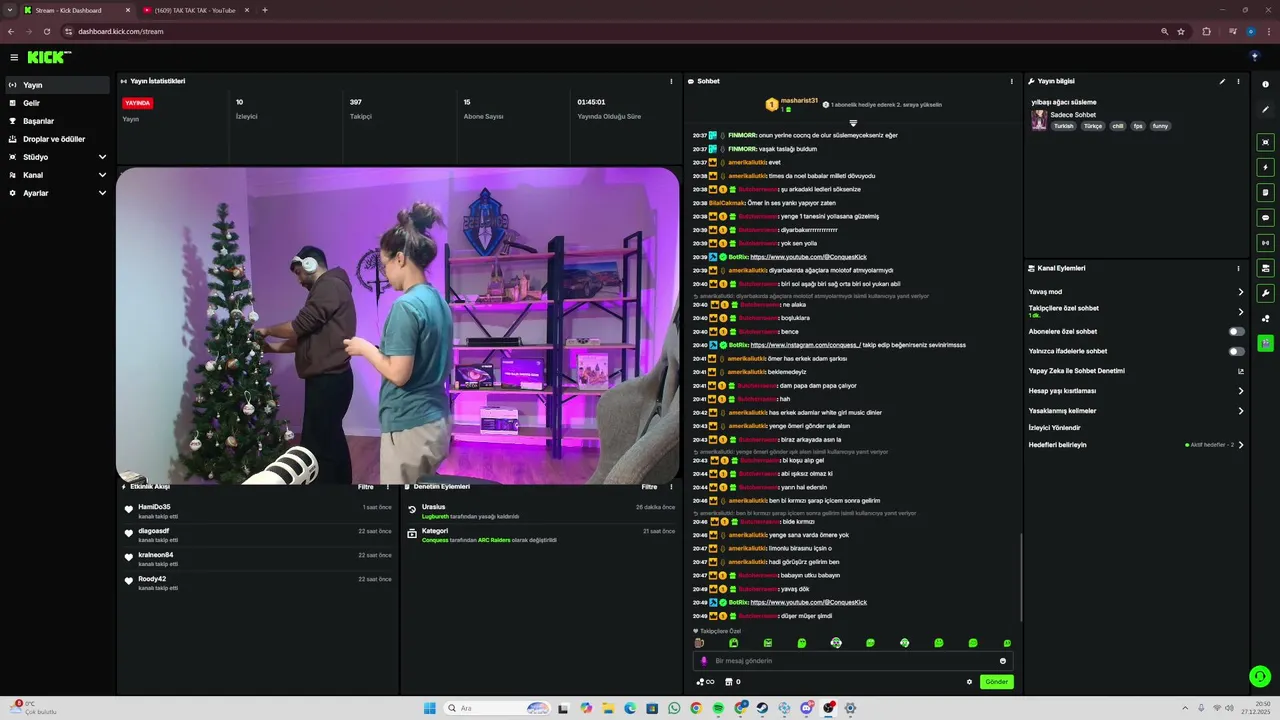Toggle Yalnızca ifadelerle sohbet switch

(1237, 351)
